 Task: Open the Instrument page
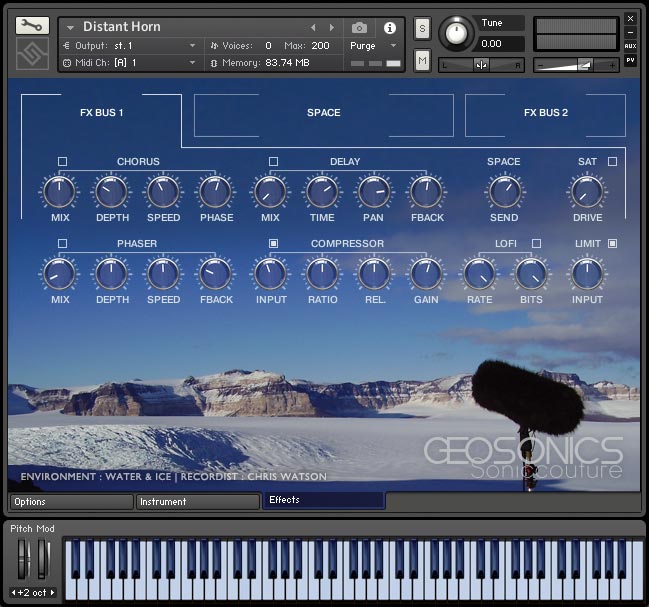tap(196, 501)
